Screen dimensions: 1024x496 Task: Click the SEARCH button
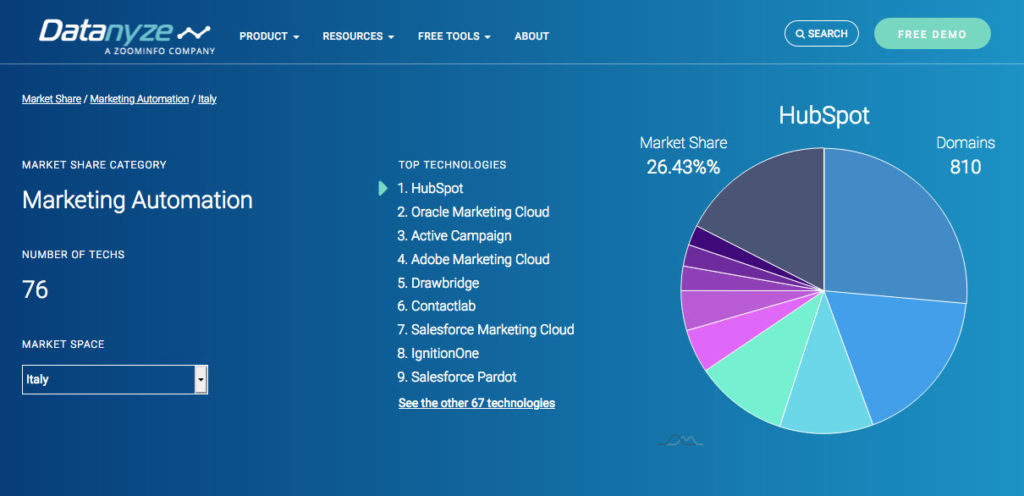click(821, 33)
